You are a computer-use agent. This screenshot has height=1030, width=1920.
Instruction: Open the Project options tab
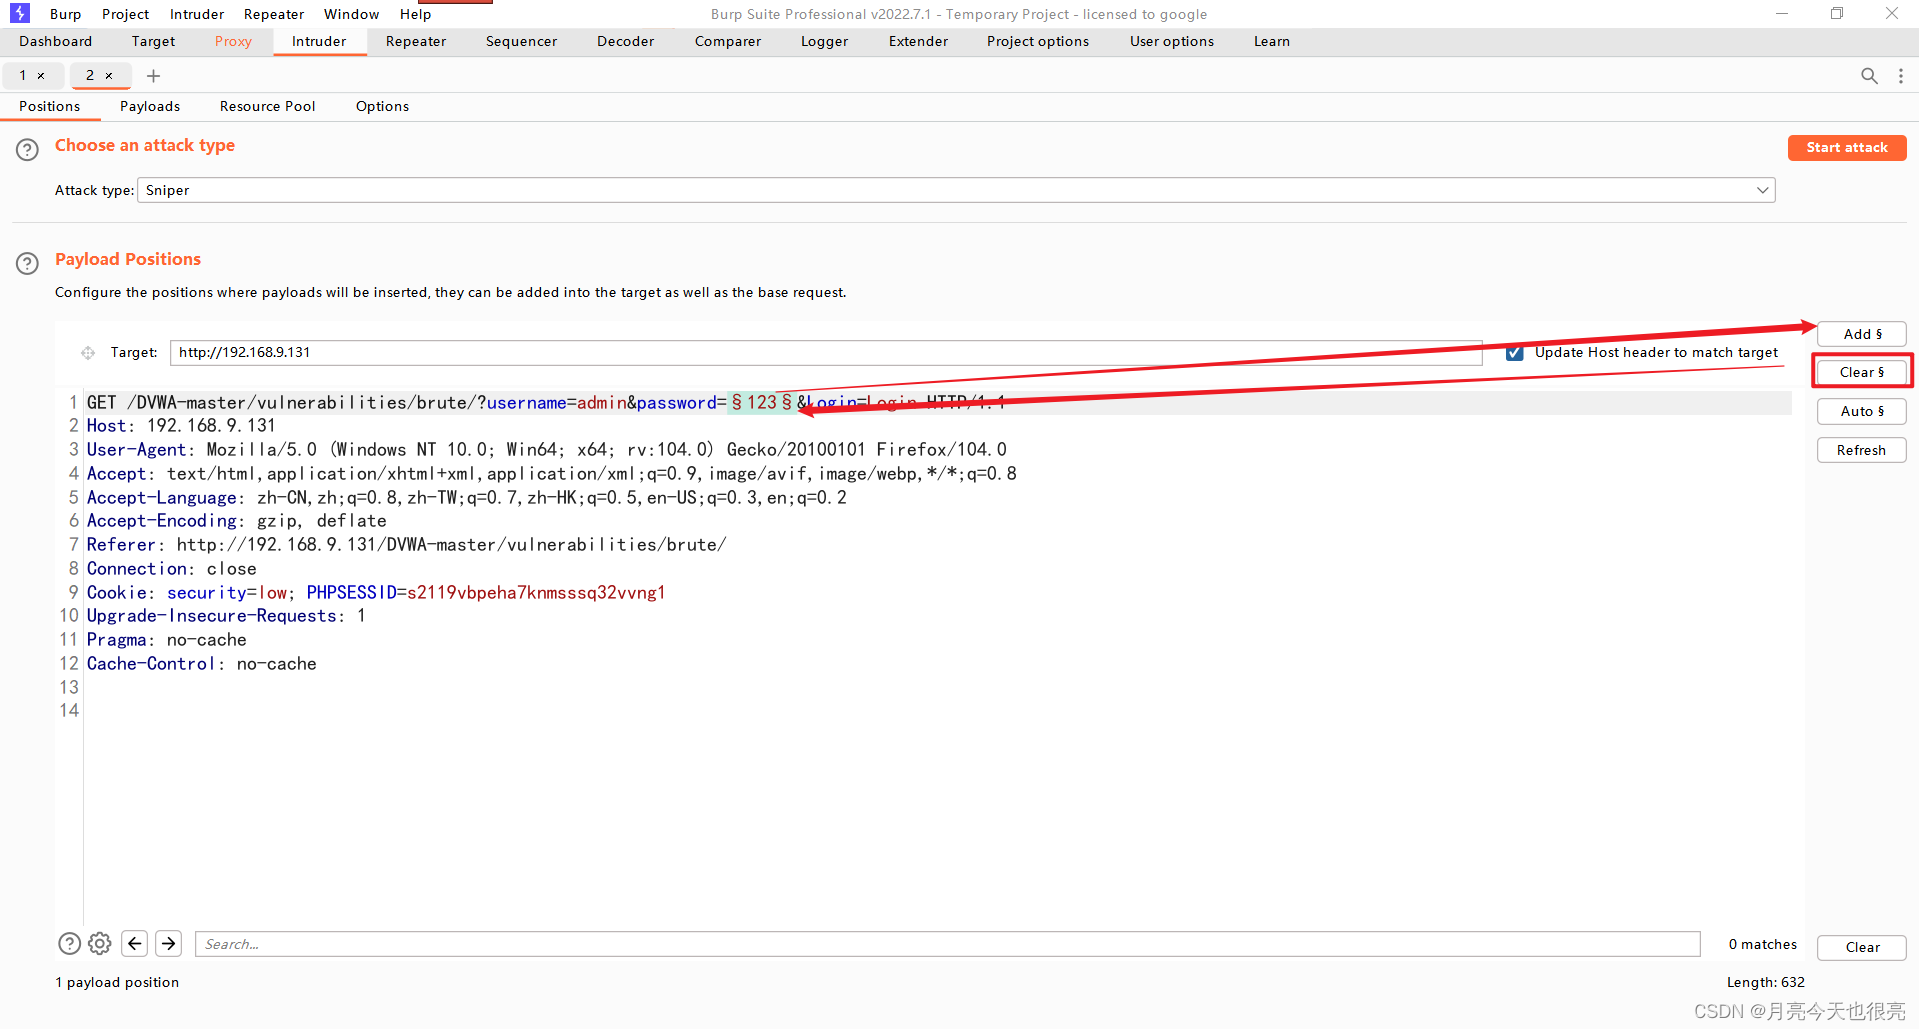pos(1038,41)
